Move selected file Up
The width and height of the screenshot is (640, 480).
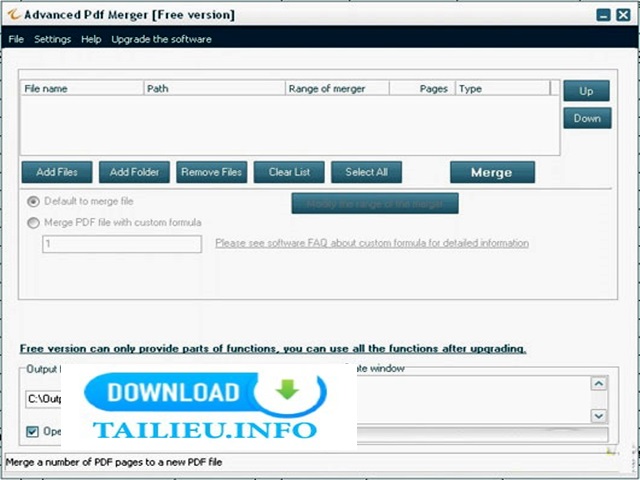[x=586, y=91]
